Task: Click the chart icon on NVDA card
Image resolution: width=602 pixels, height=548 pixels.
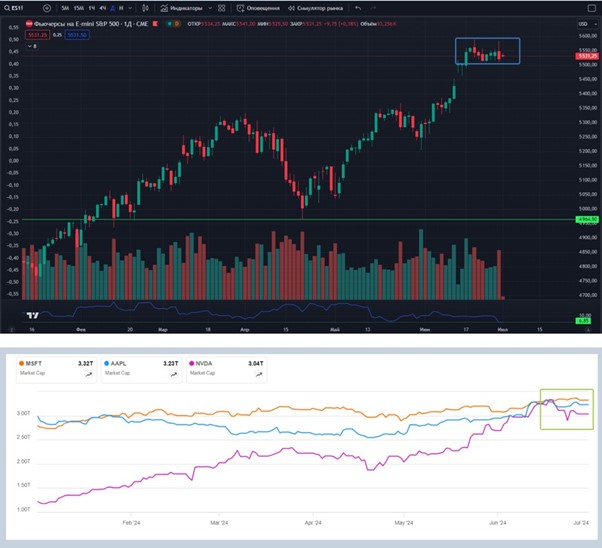Action: point(259,374)
